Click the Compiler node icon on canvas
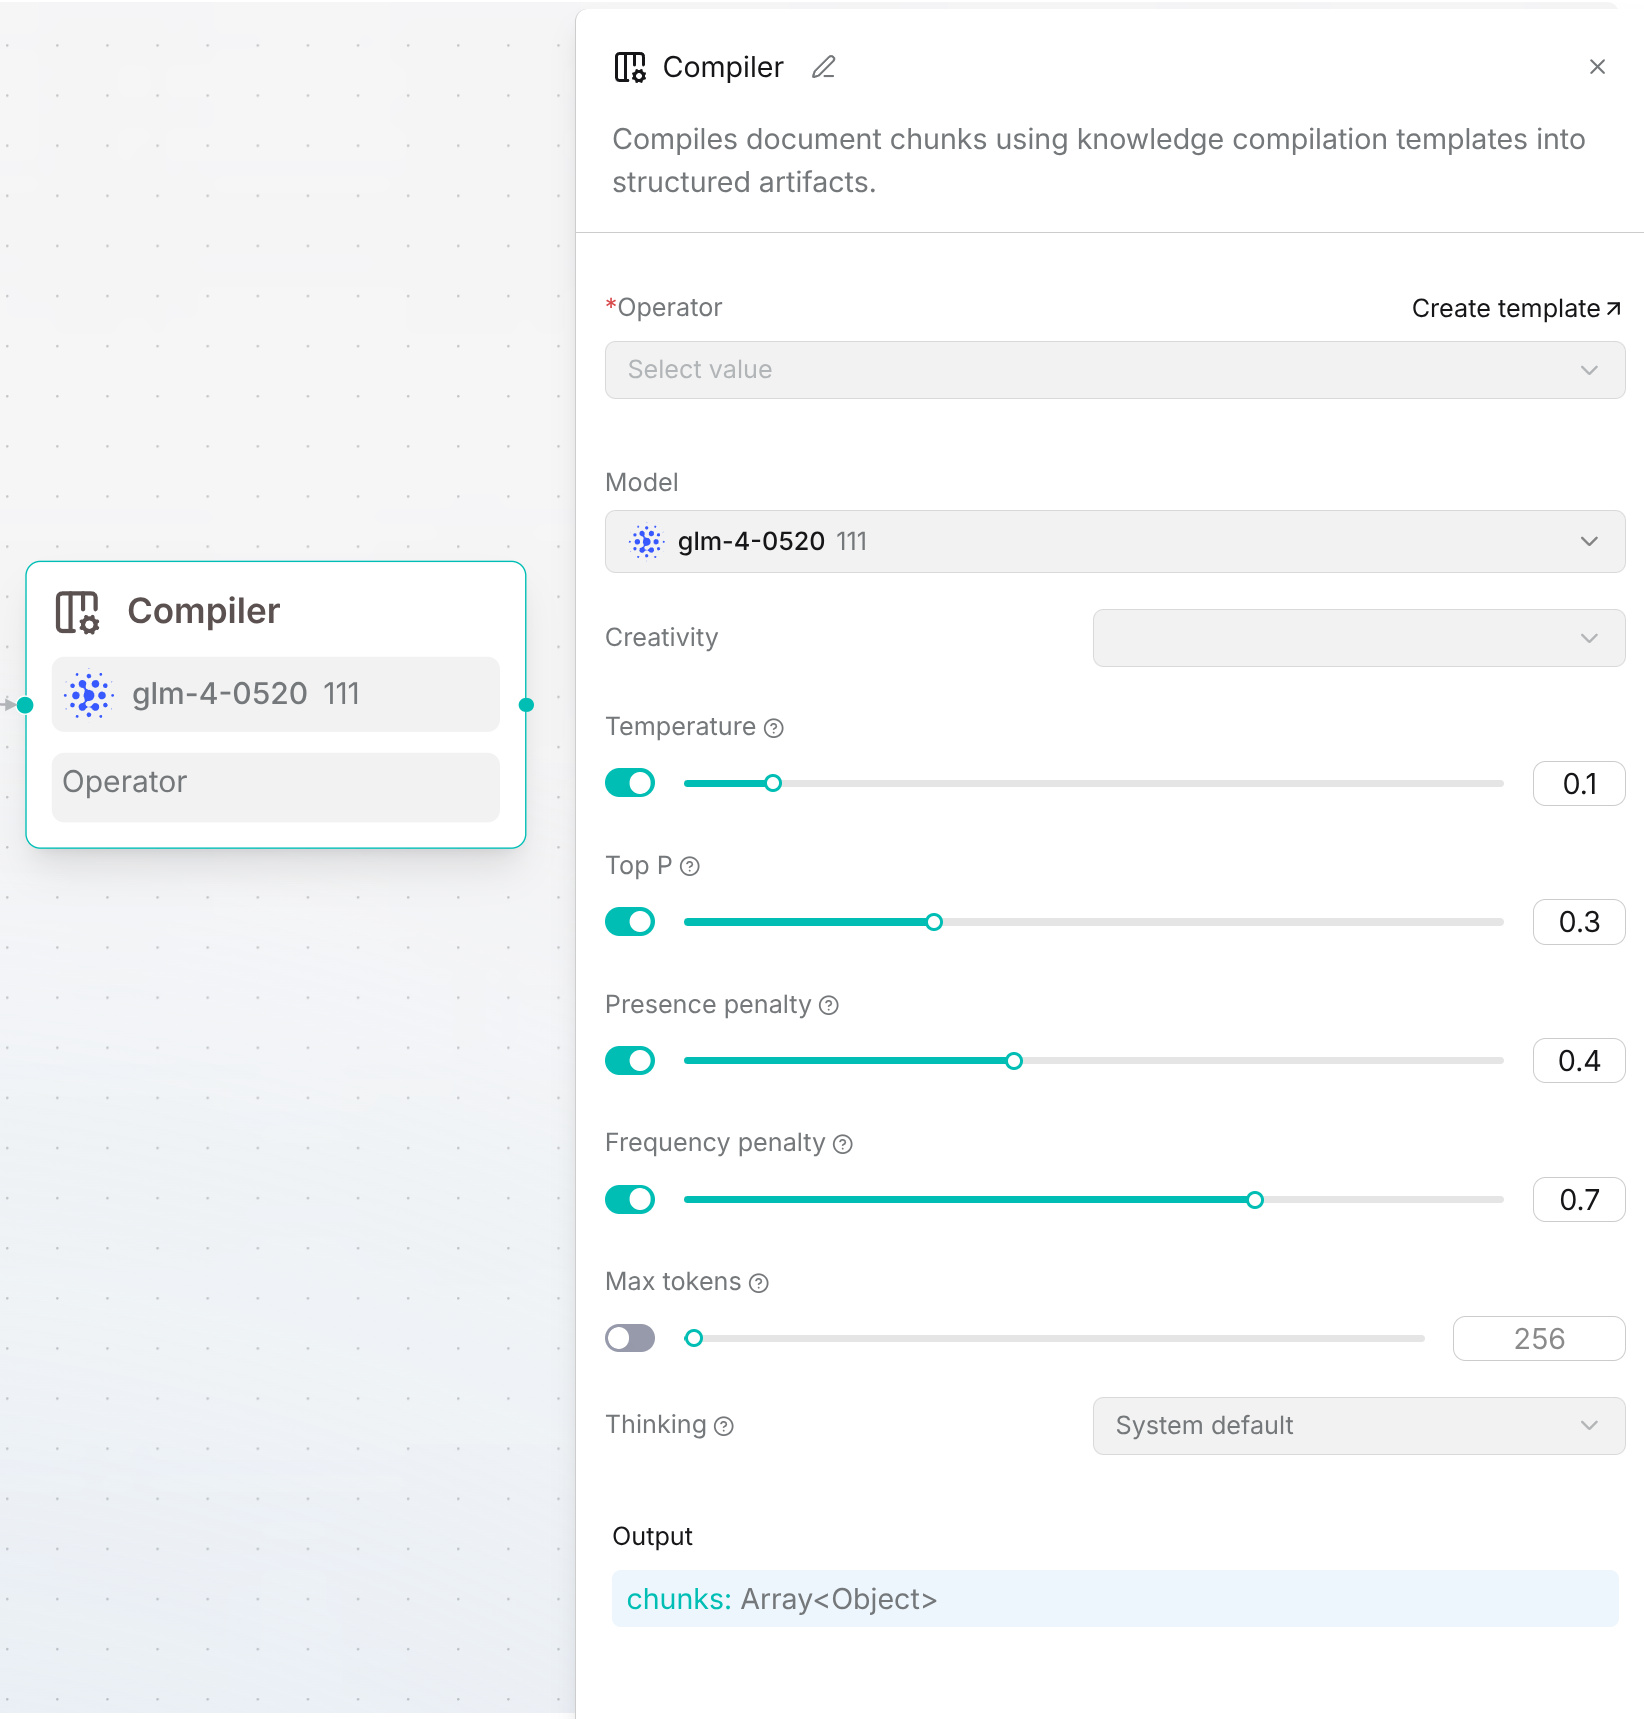This screenshot has width=1644, height=1719. (x=77, y=611)
